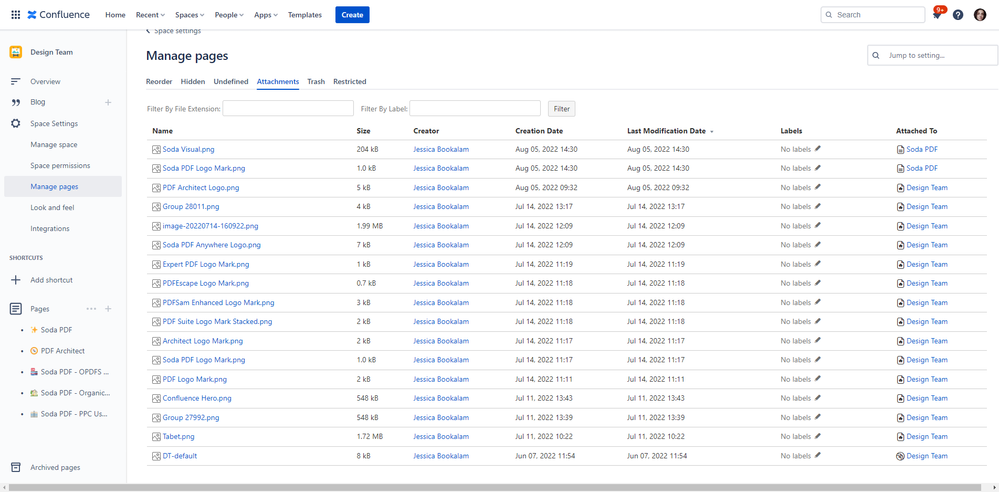
Task: Open the app switcher grid icon
Action: [15, 15]
